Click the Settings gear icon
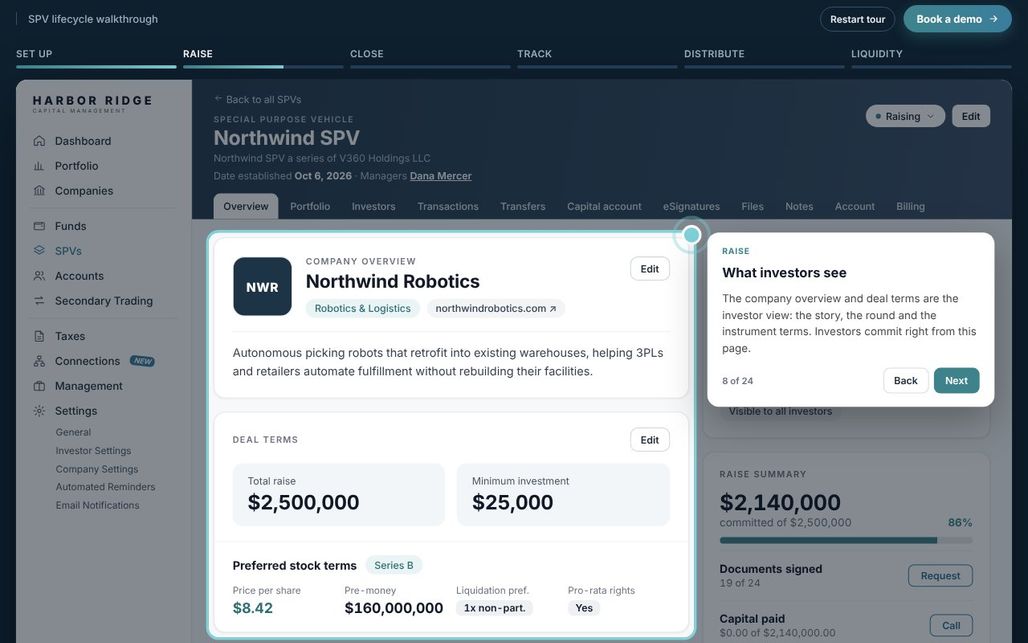 (x=39, y=411)
